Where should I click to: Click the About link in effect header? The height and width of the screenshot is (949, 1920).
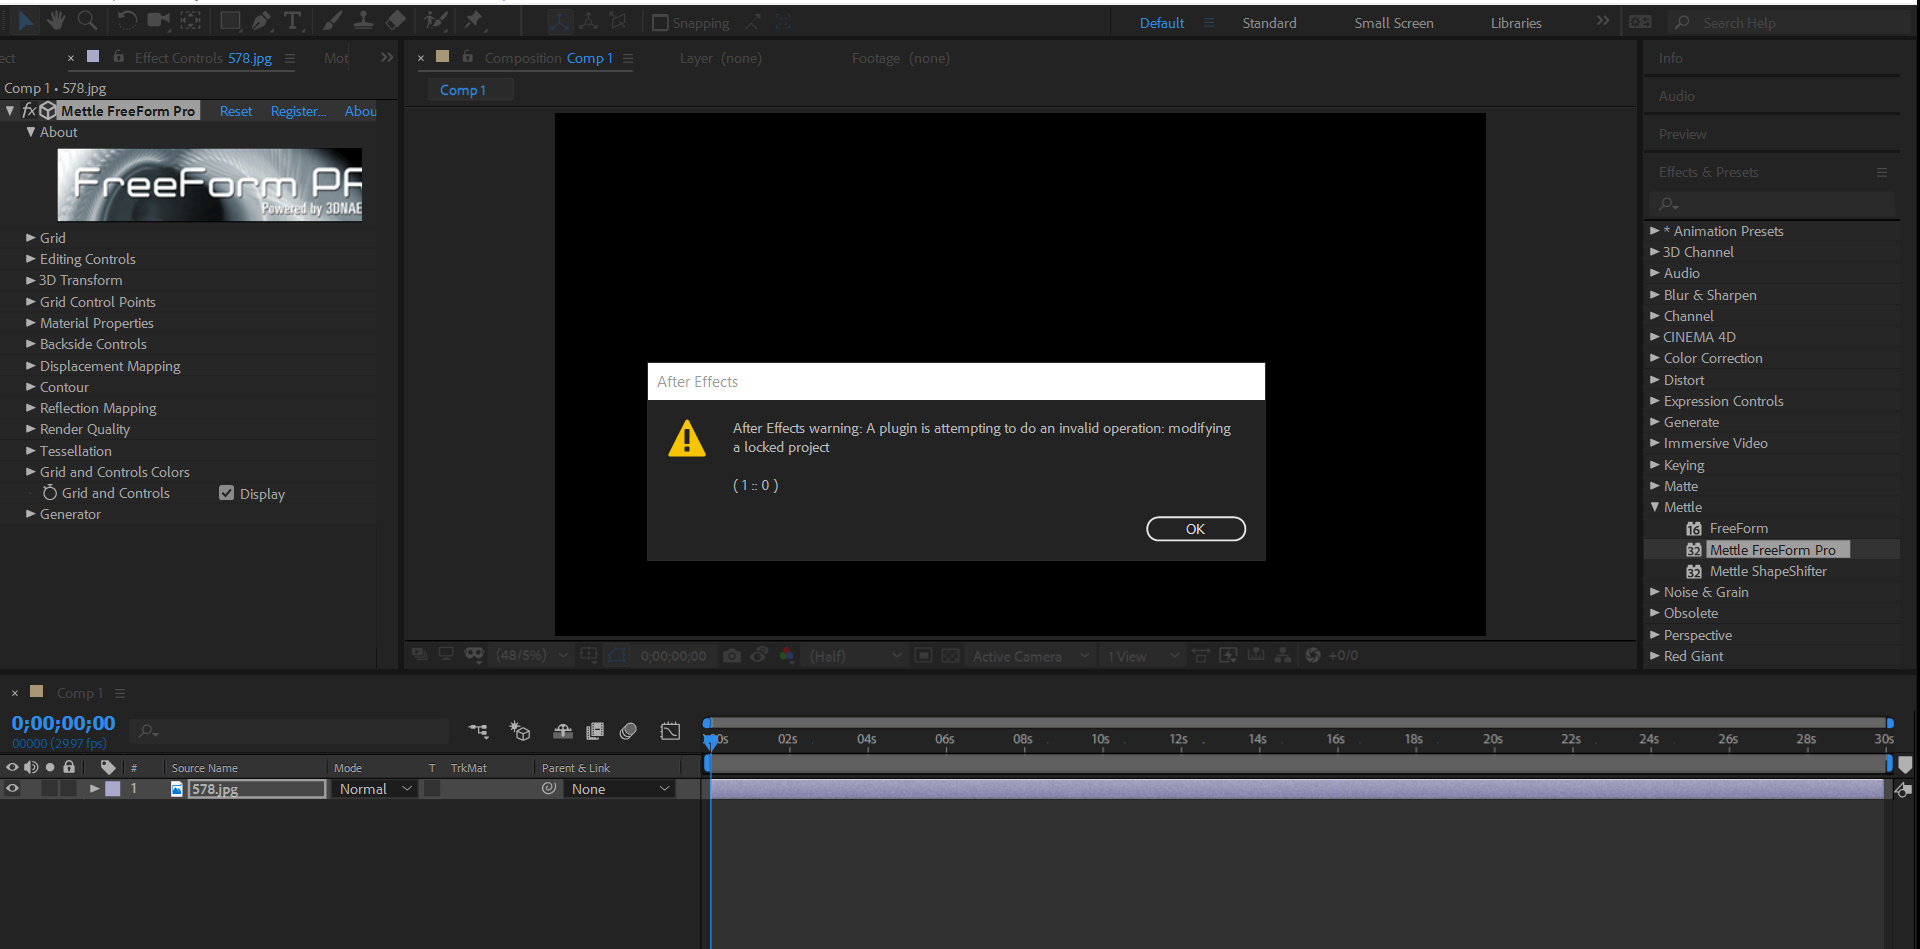click(x=360, y=111)
